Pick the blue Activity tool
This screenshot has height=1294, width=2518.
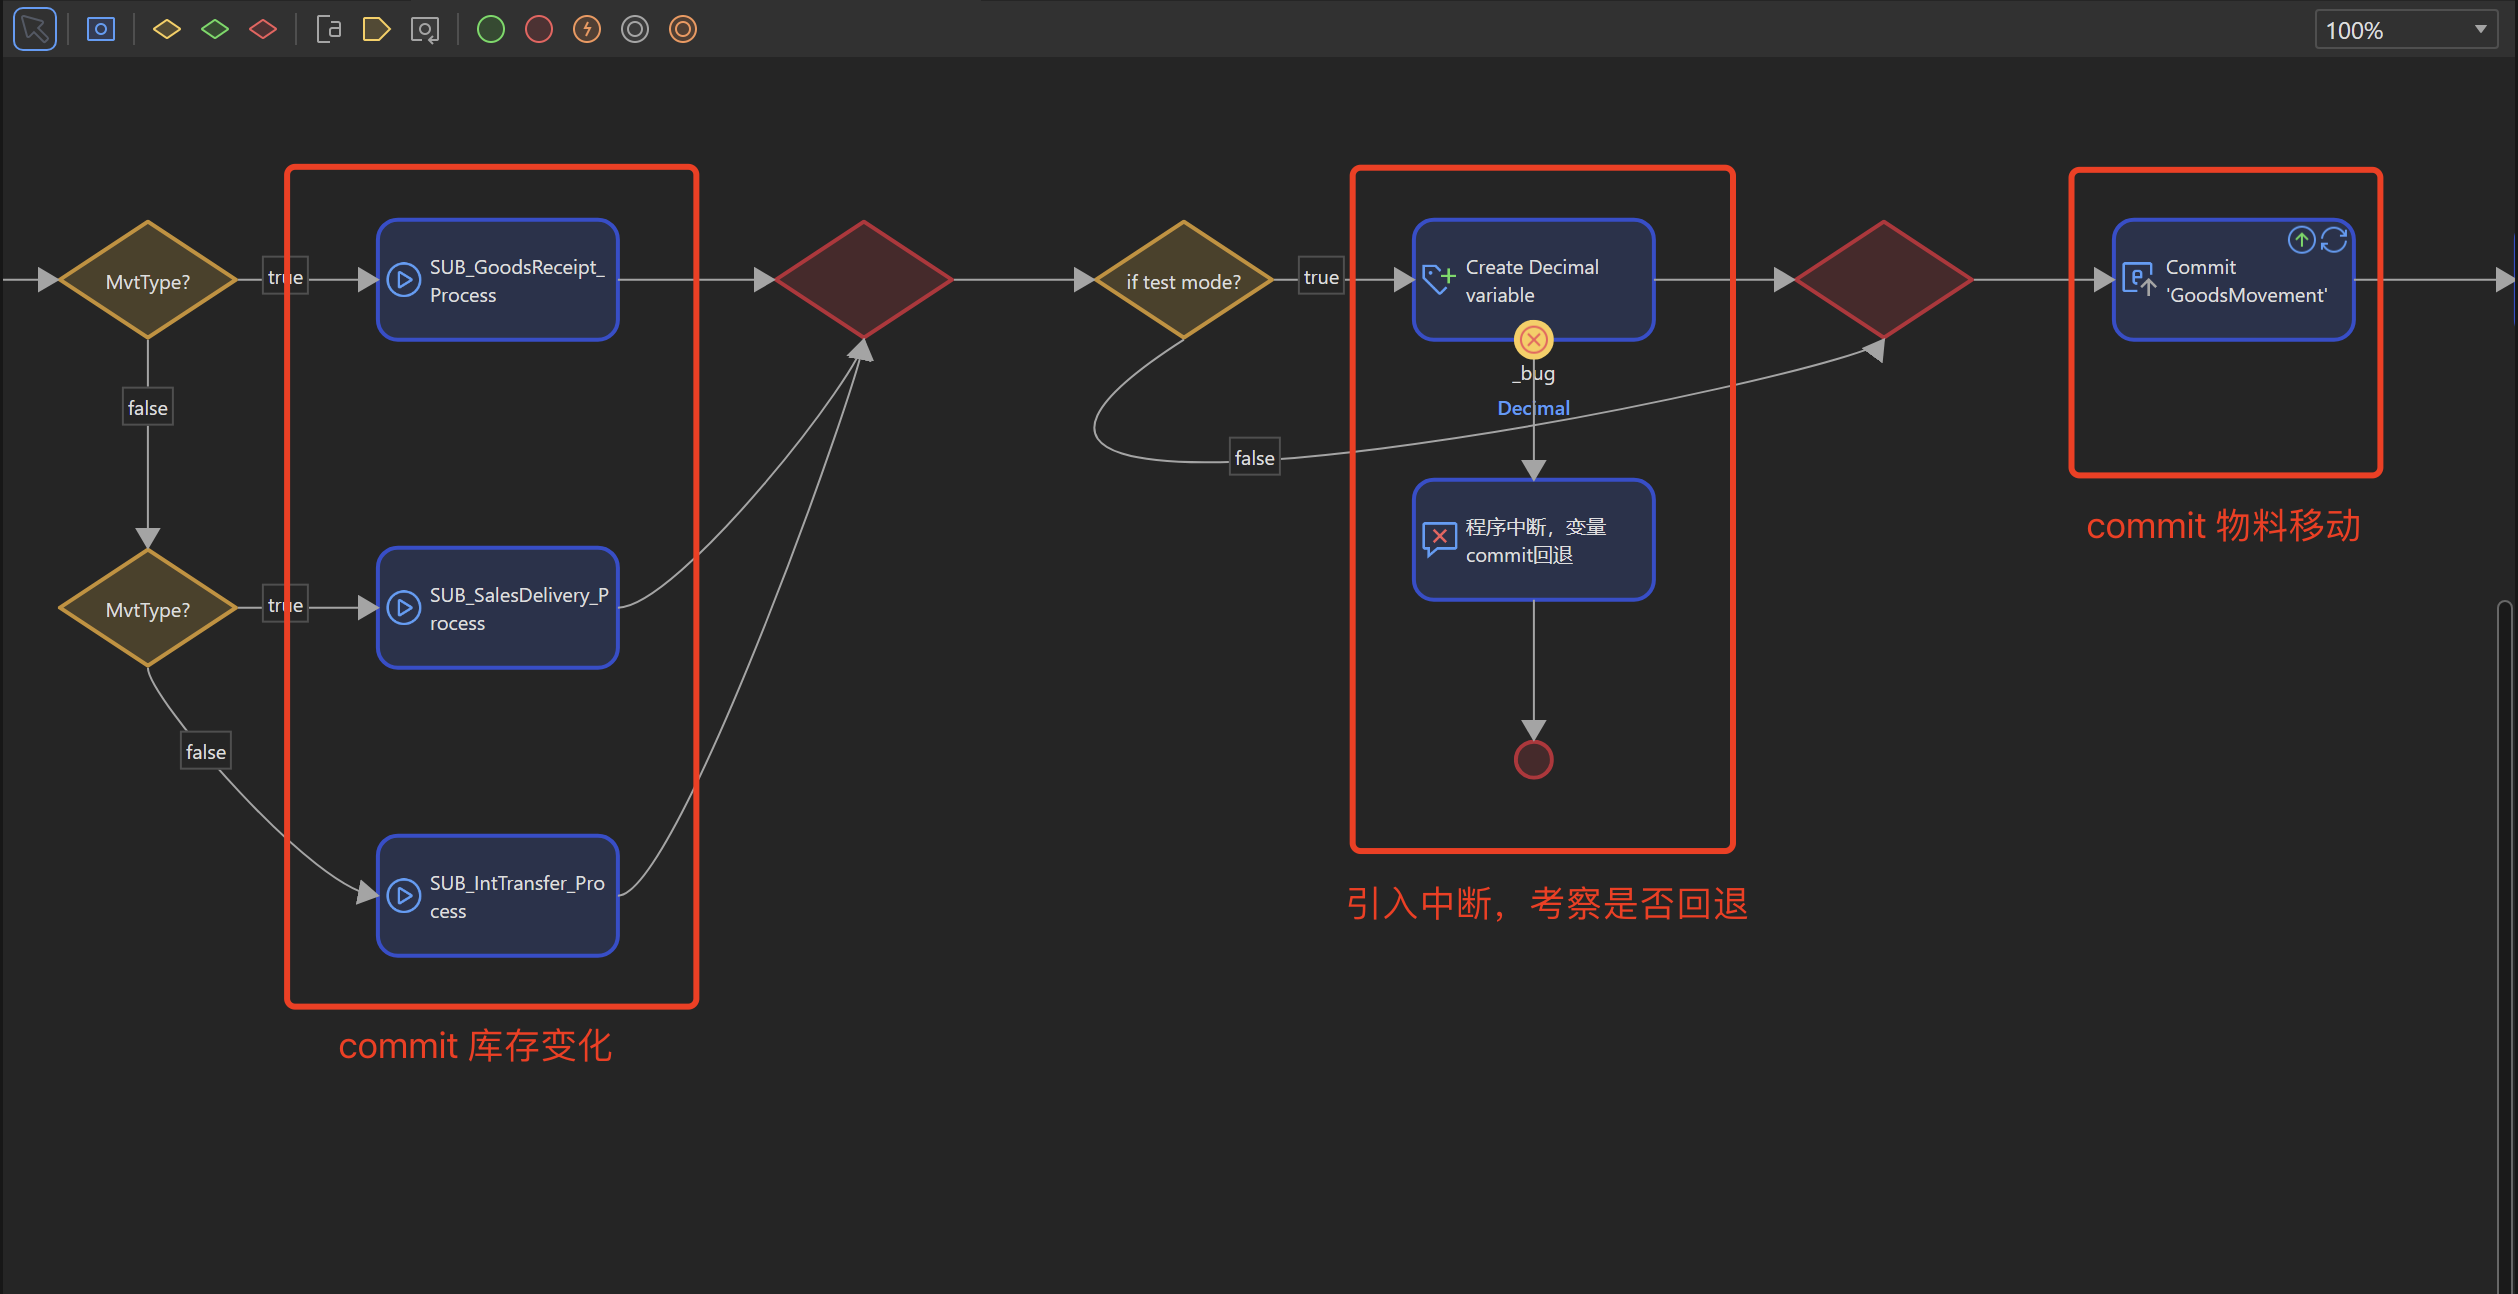coord(101,29)
